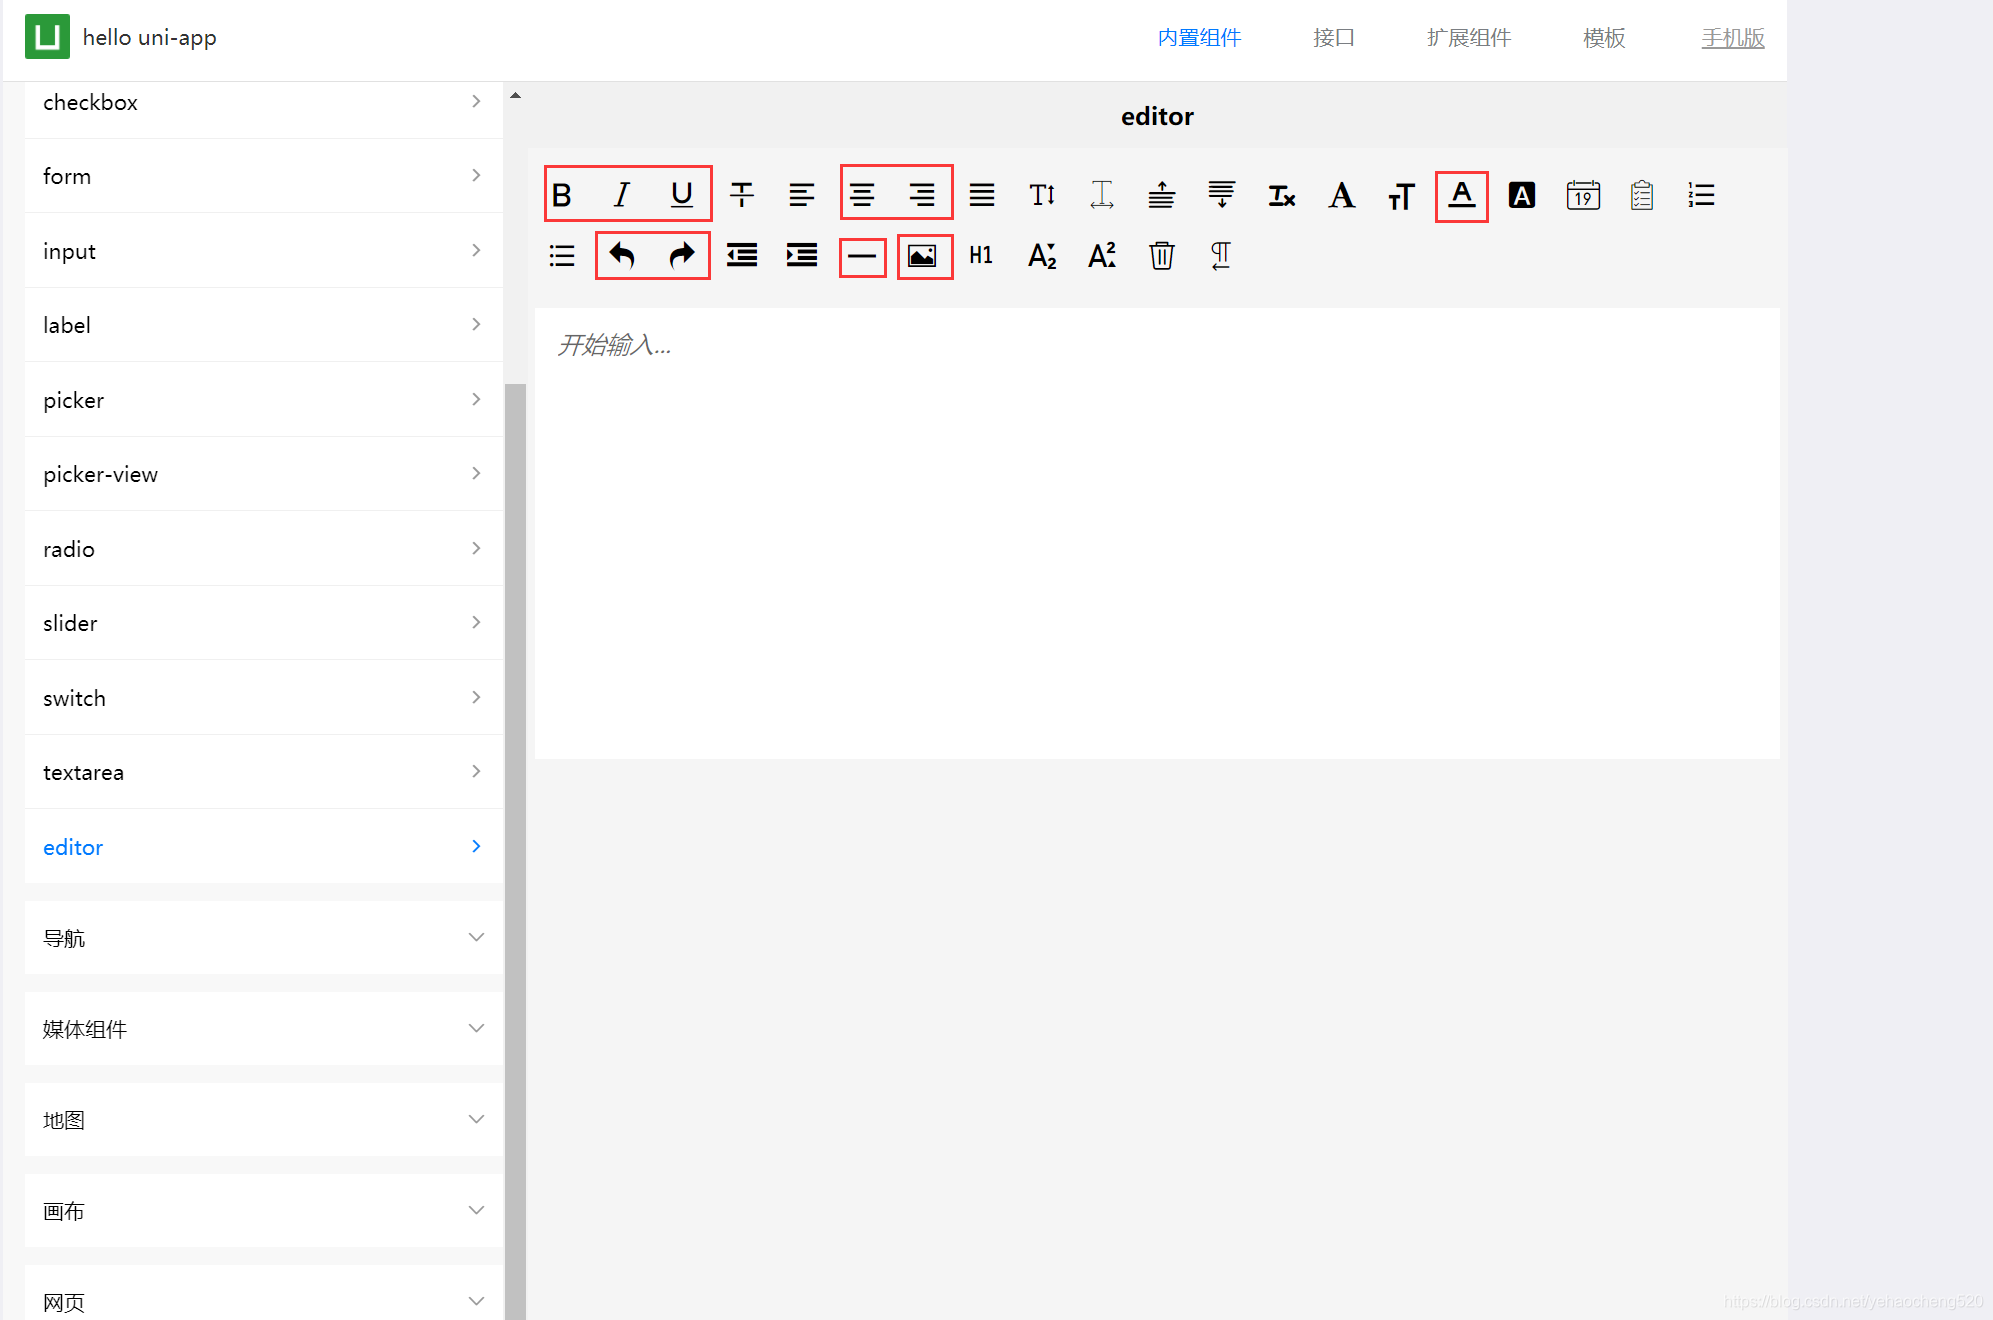Expand the 媒体组件 section

pos(264,1029)
